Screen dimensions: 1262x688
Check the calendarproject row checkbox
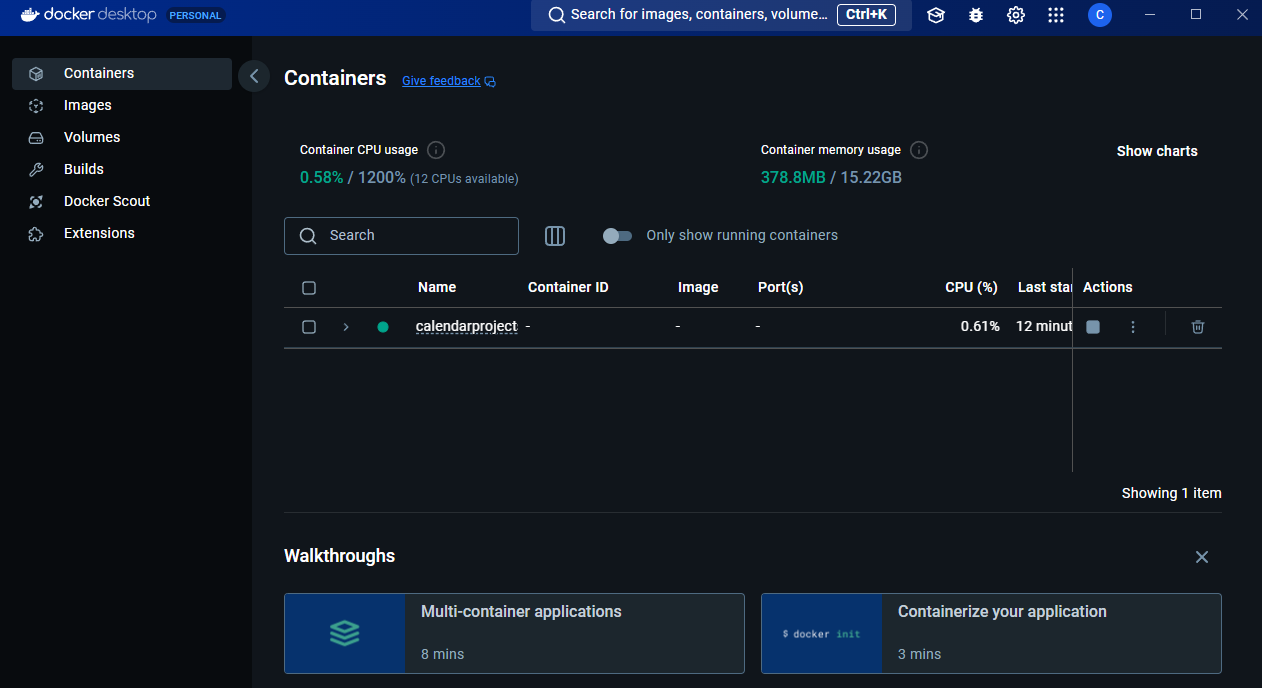pyautogui.click(x=309, y=327)
